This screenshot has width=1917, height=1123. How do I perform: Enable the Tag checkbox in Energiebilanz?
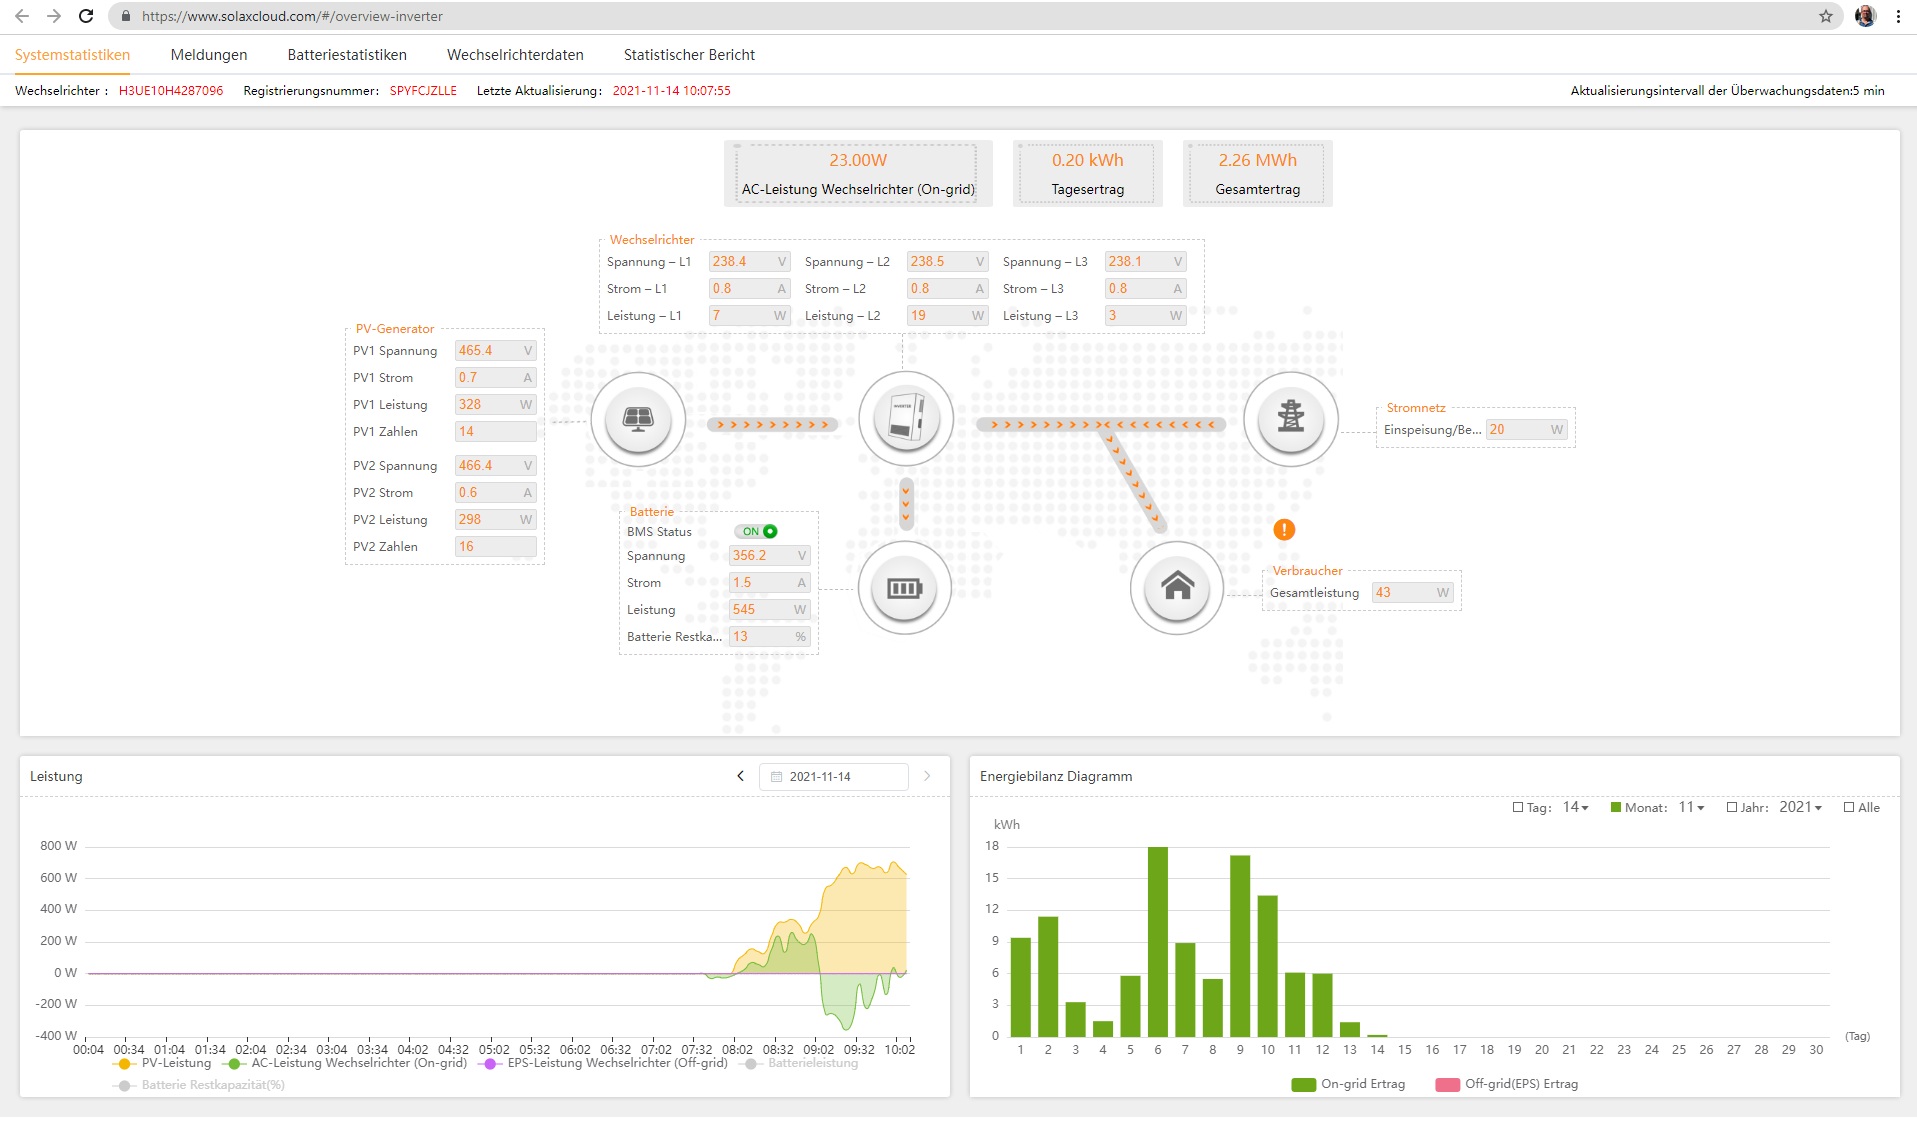click(x=1518, y=808)
